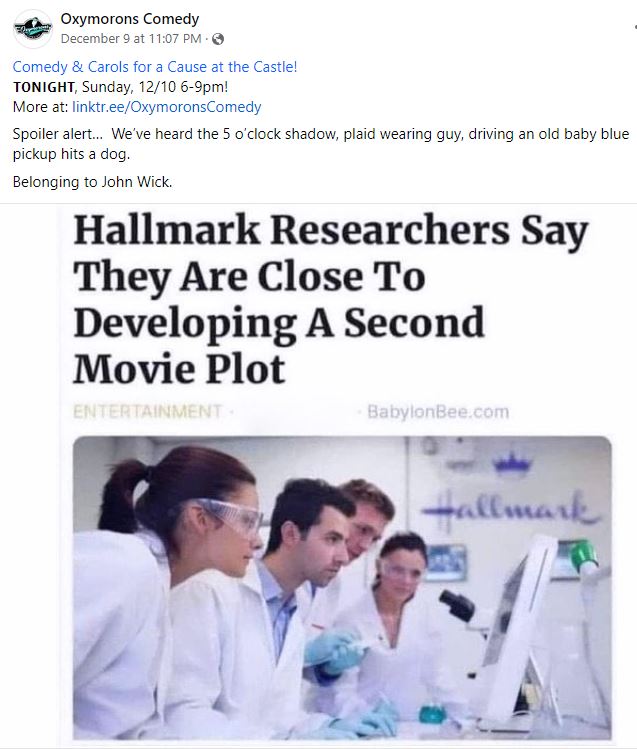Click the bold TONIGHT text
The width and height of the screenshot is (637, 749).
pos(44,87)
